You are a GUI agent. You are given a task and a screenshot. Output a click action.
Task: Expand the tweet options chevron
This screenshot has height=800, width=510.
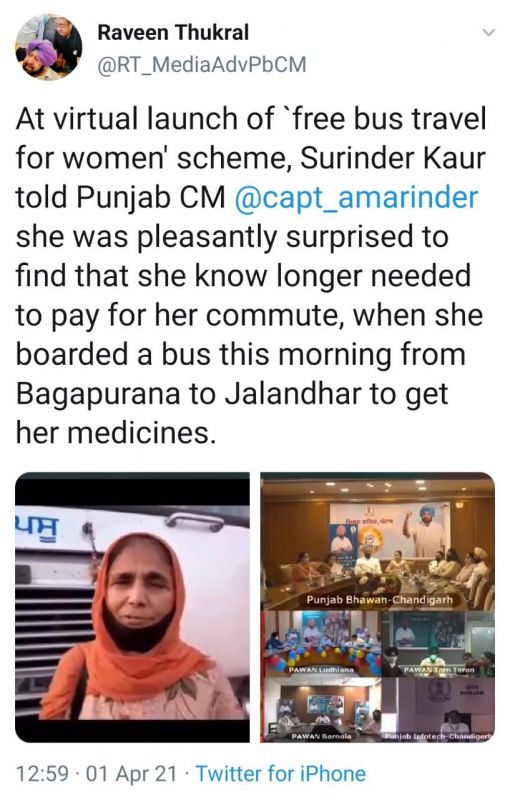pos(489,33)
